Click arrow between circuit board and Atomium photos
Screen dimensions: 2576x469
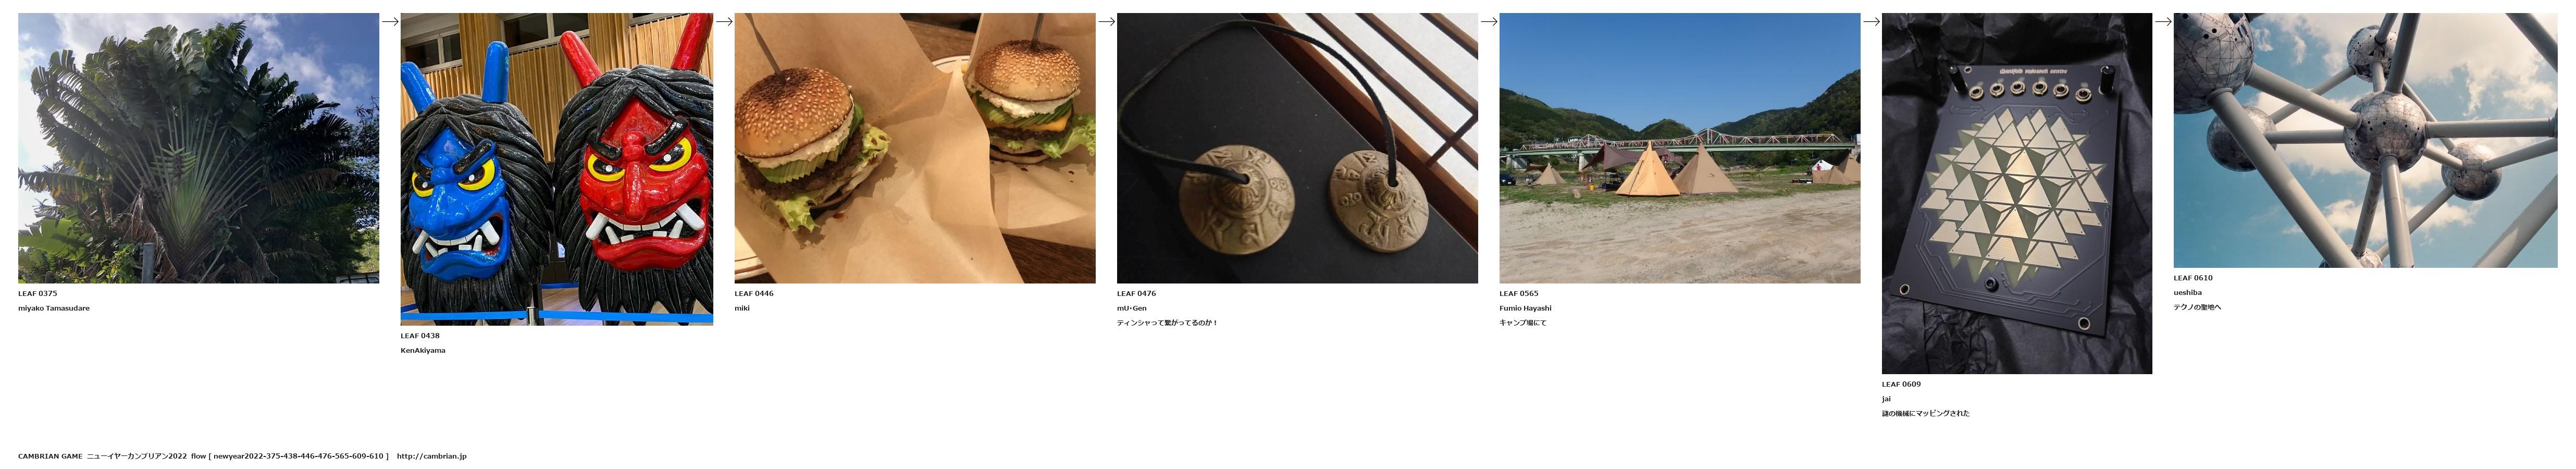click(x=2163, y=21)
